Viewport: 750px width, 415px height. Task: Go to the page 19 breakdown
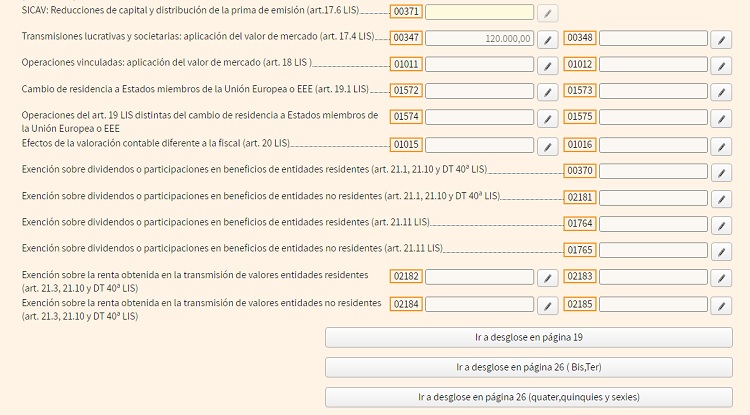529,338
